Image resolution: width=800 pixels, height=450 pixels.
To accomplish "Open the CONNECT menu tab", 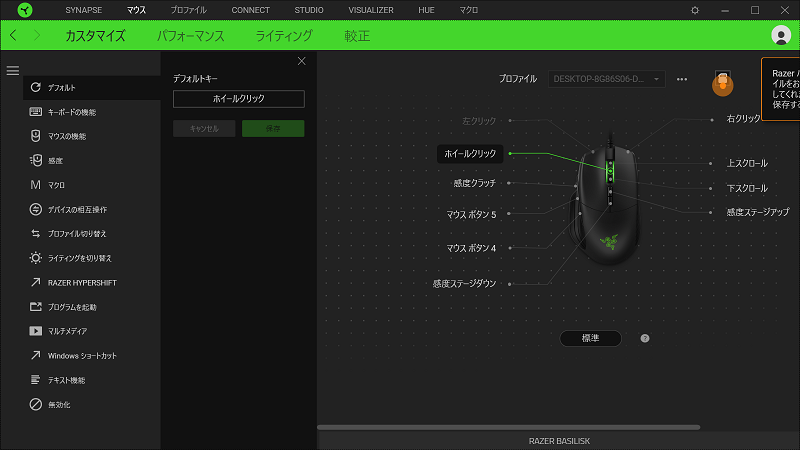I will pos(251,10).
